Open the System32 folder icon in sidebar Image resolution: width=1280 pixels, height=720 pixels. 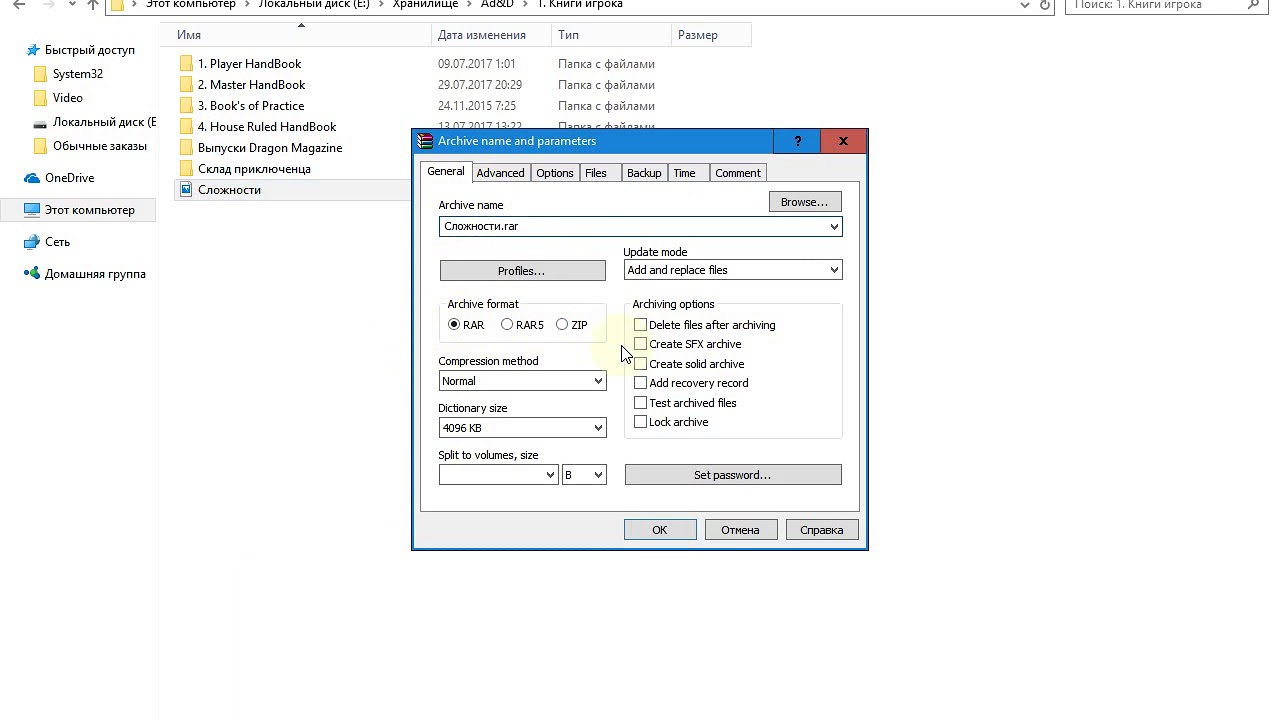[x=40, y=74]
